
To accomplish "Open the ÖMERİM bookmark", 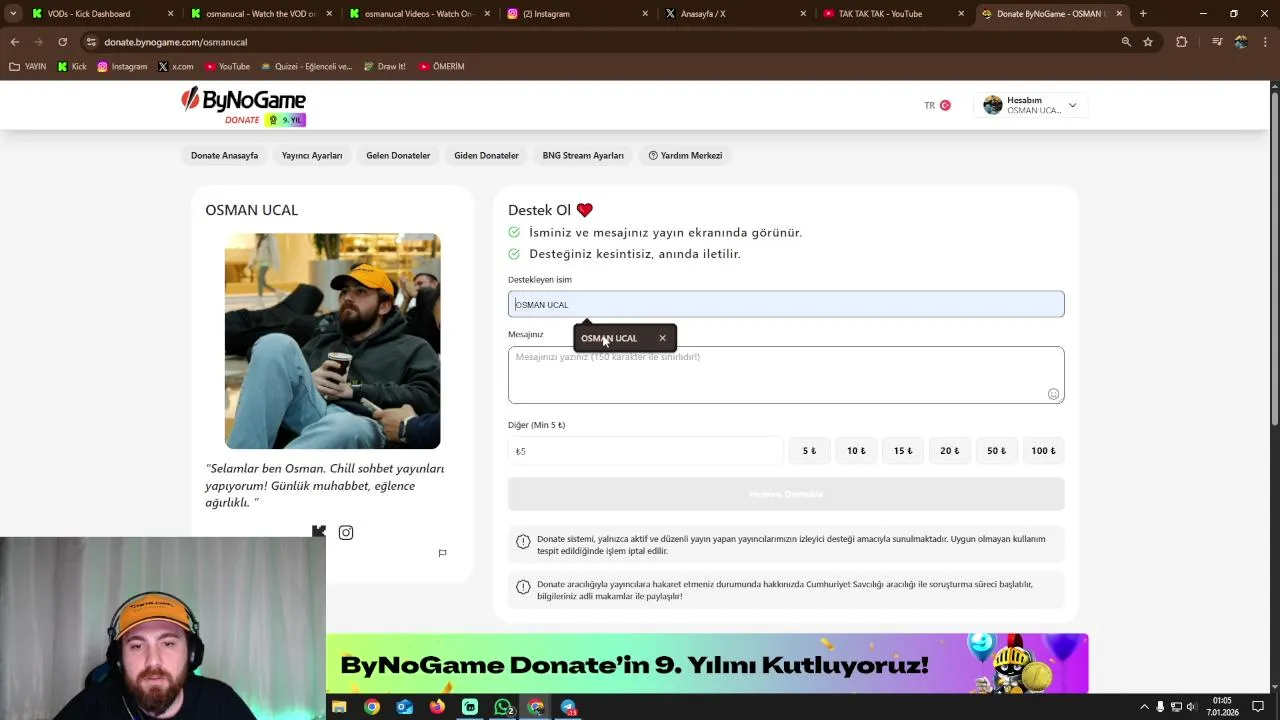I will coord(441,66).
